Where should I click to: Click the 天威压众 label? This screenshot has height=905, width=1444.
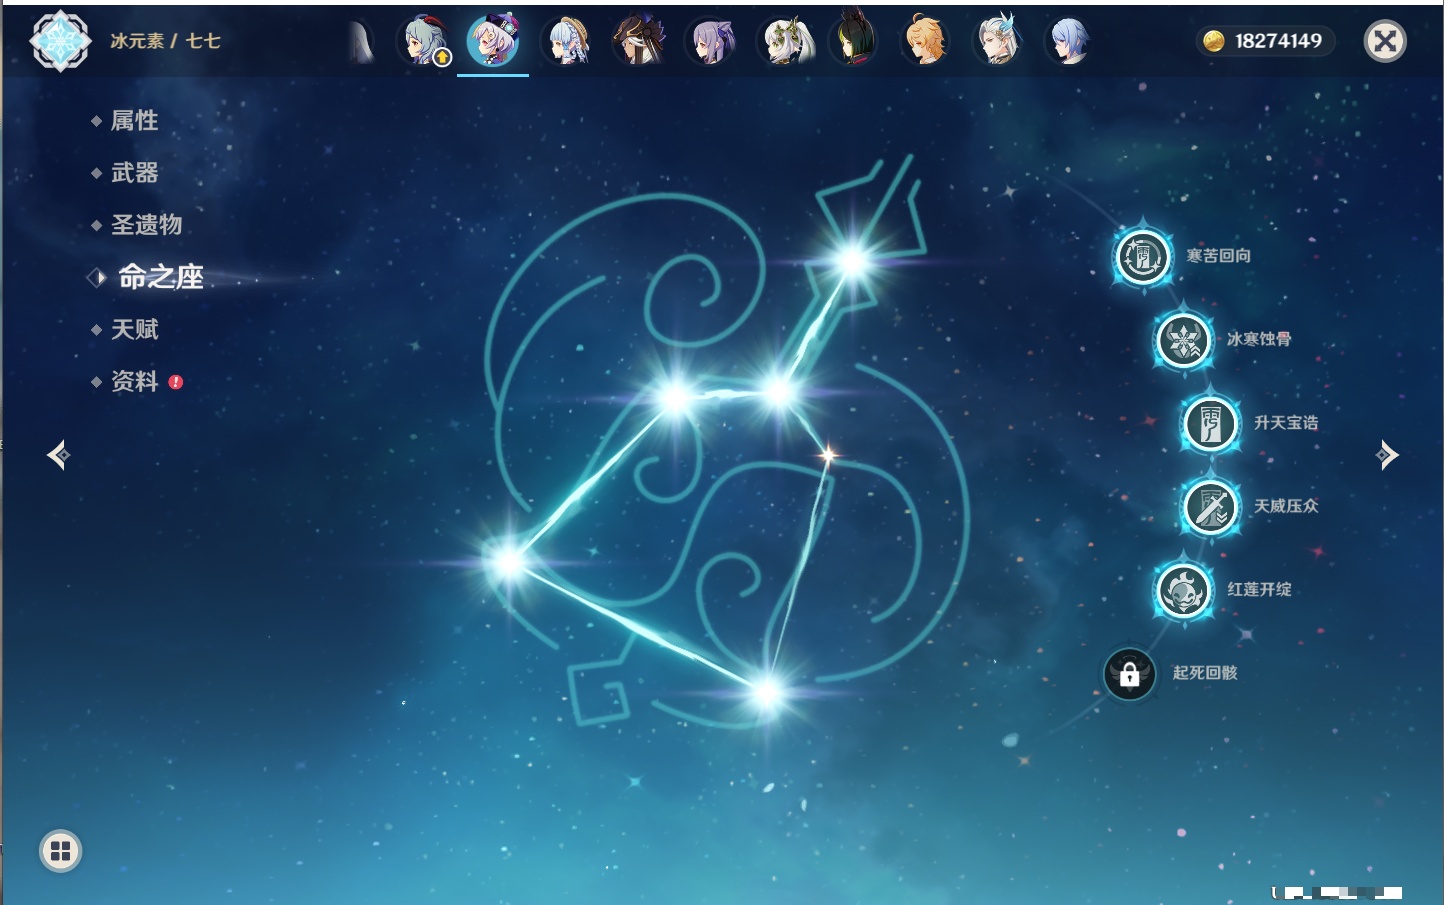1286,506
